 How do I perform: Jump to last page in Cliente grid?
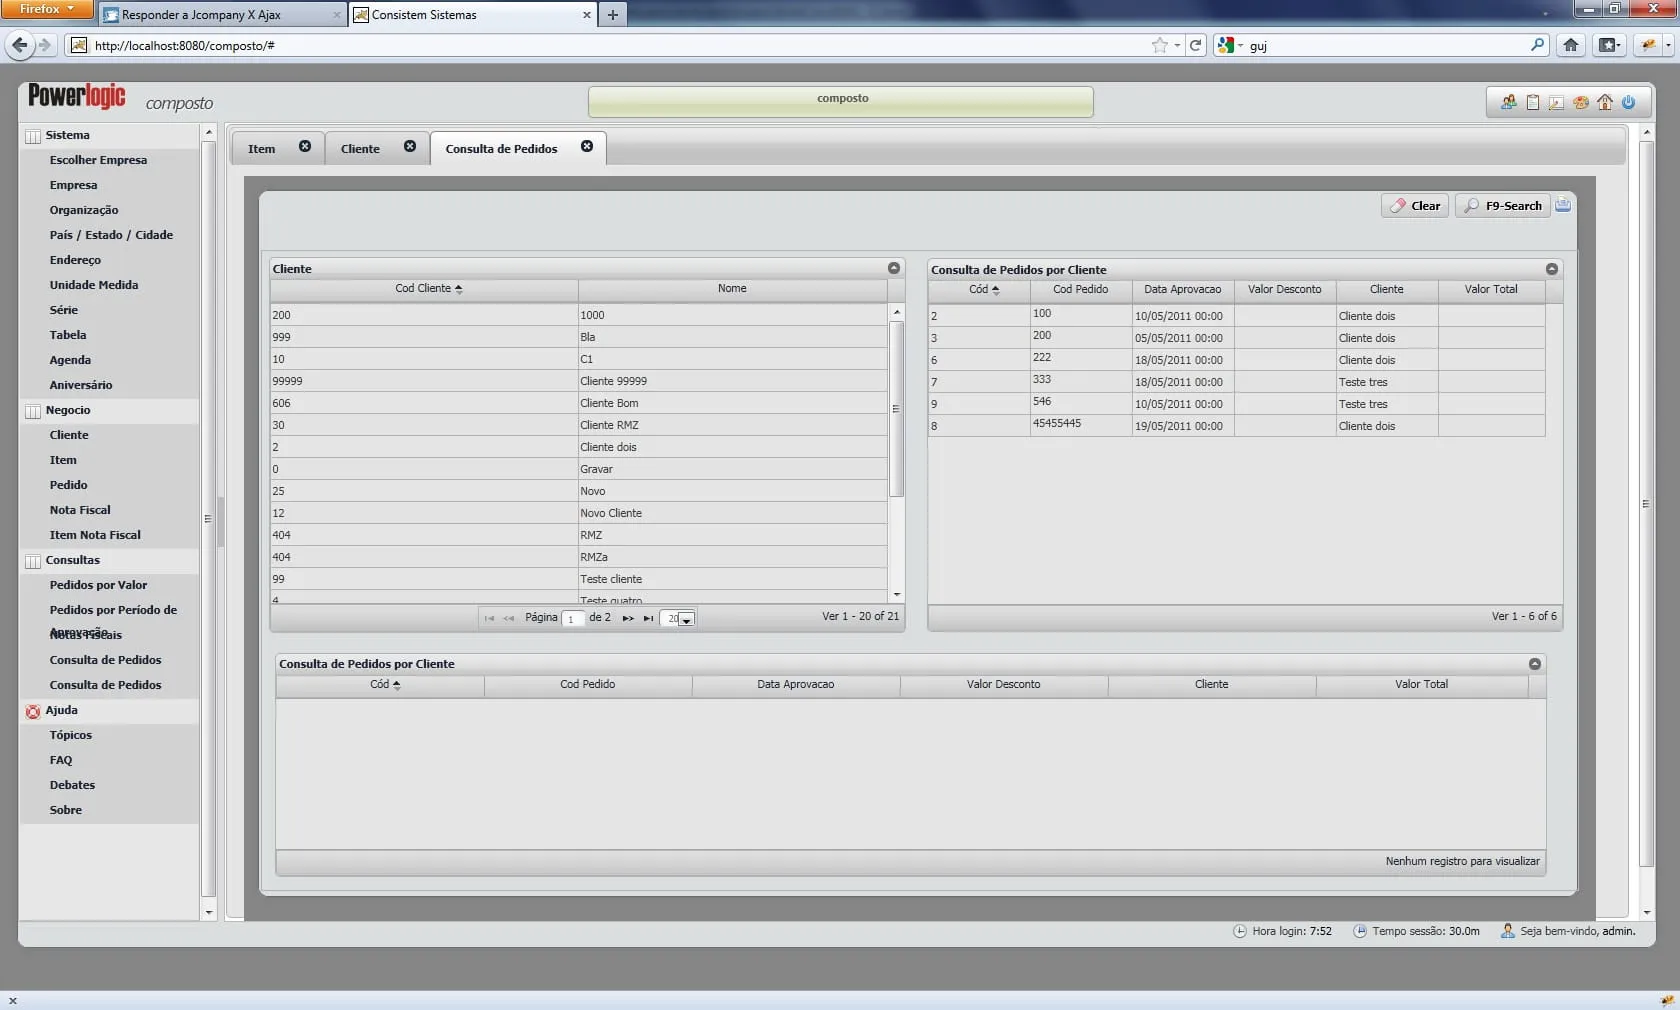pos(648,618)
